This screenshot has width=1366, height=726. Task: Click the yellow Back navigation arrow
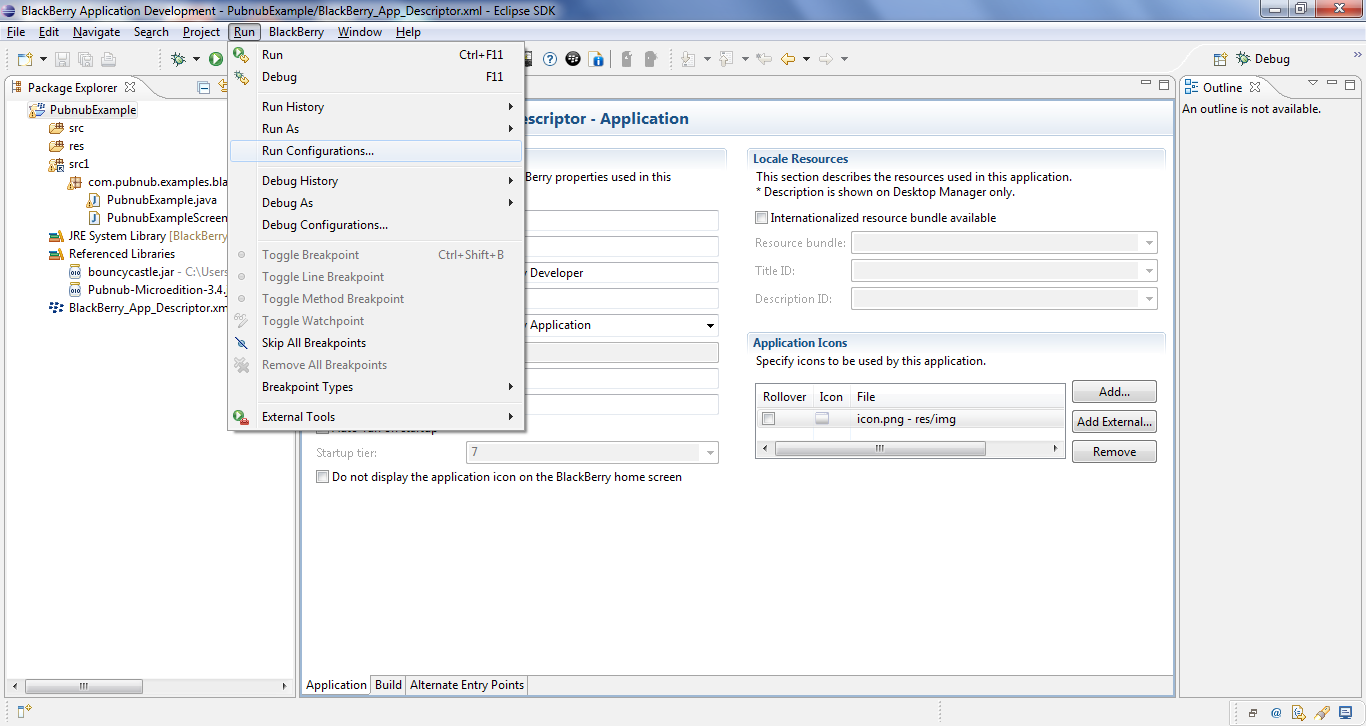pos(788,59)
